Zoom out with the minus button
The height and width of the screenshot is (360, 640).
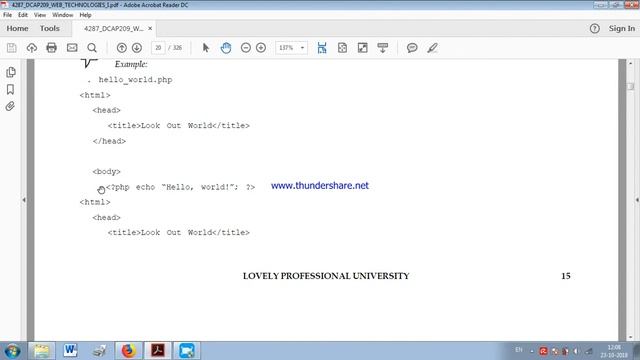coord(246,48)
